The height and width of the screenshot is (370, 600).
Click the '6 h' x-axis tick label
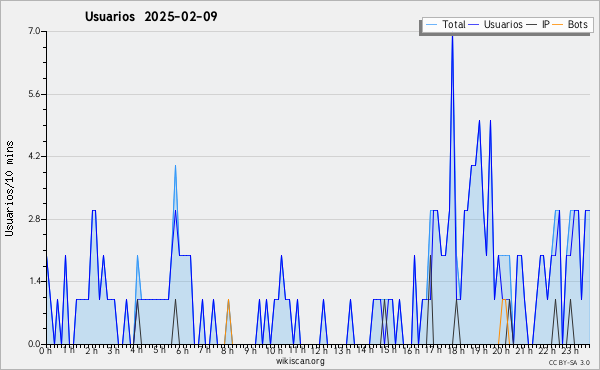point(182,350)
